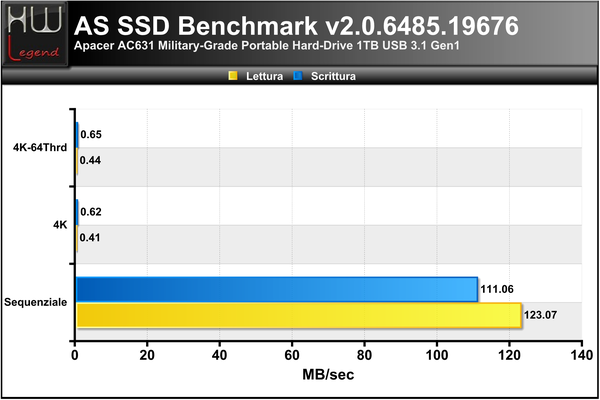This screenshot has height=400, width=600.
Task: Click the 80 axis tick label
Action: point(364,355)
